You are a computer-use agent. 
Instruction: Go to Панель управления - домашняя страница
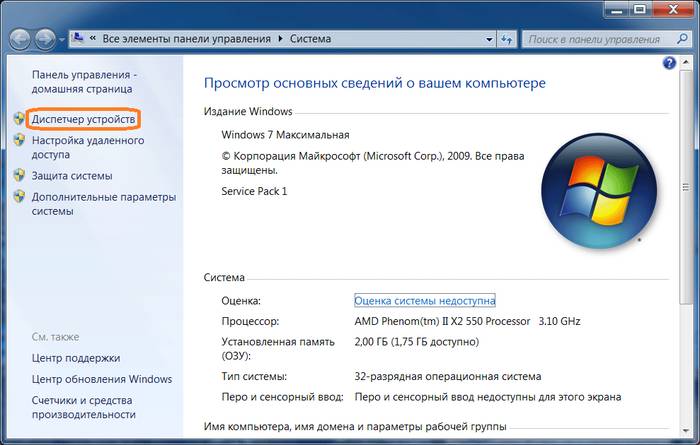[83, 82]
